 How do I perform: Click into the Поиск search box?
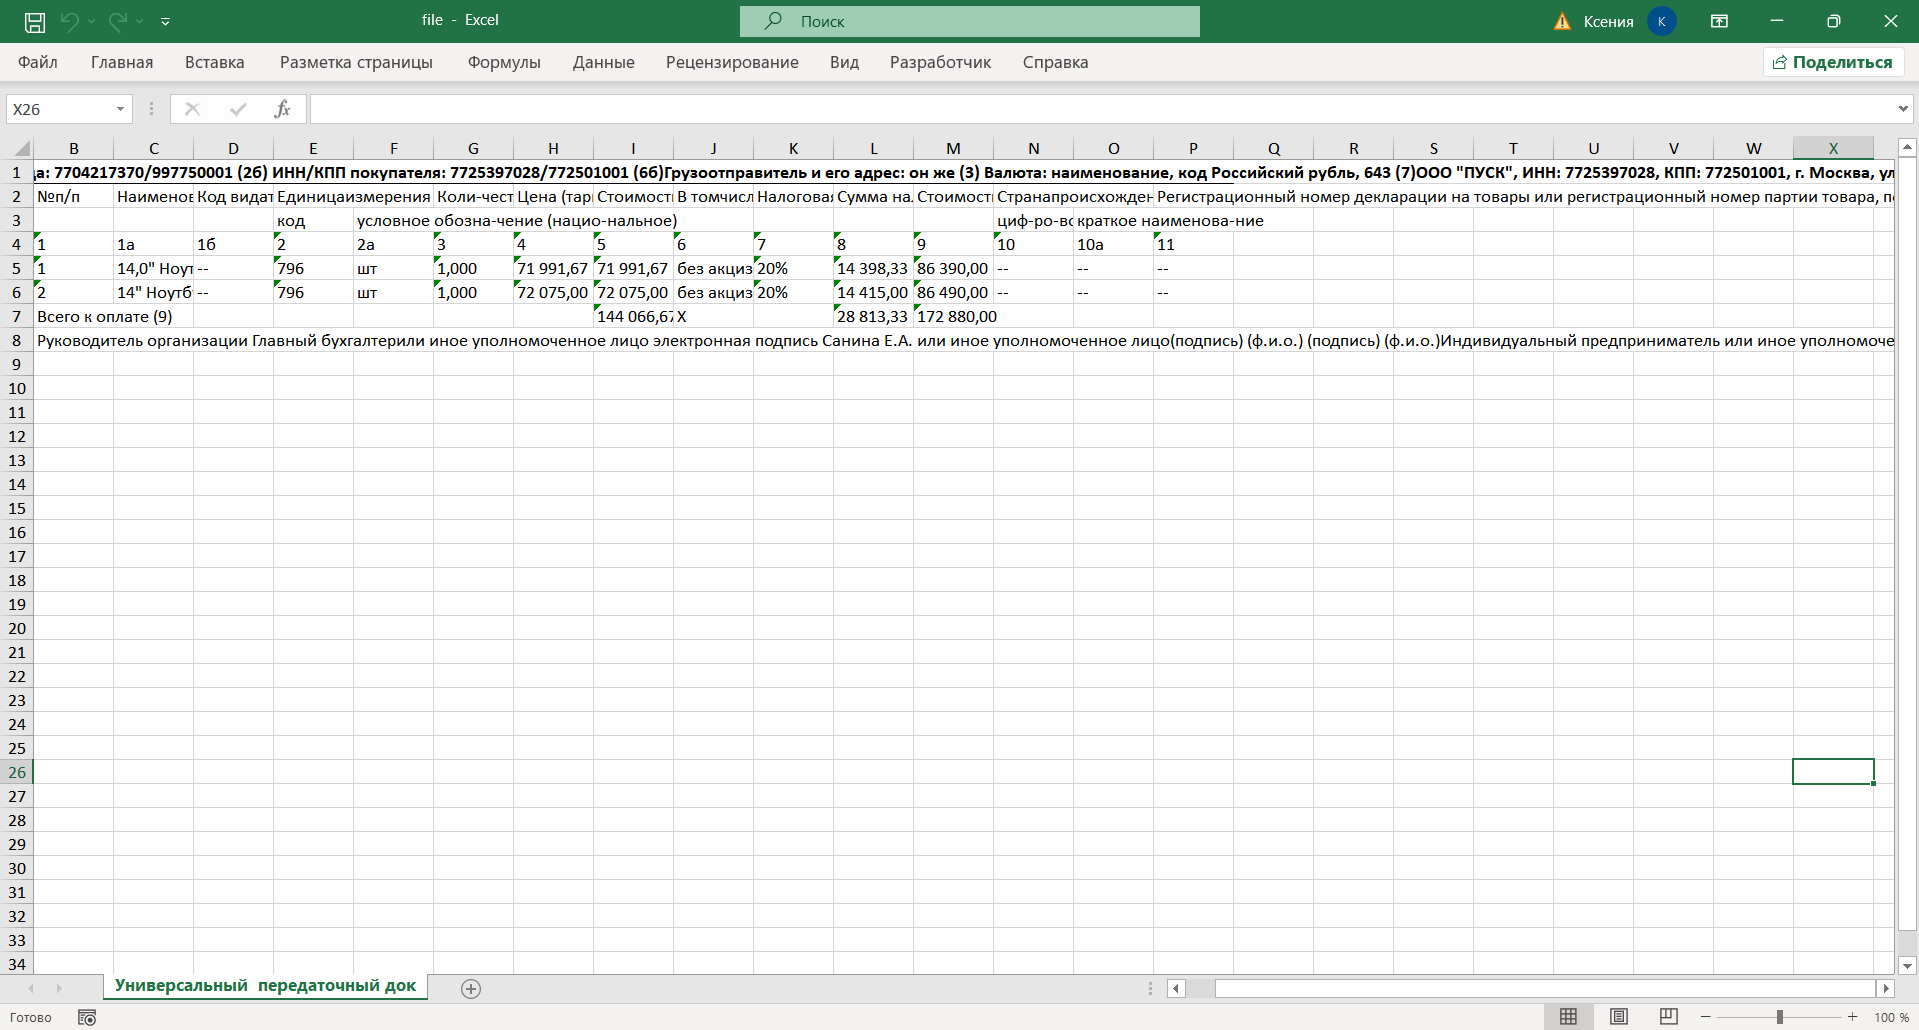pyautogui.click(x=969, y=21)
